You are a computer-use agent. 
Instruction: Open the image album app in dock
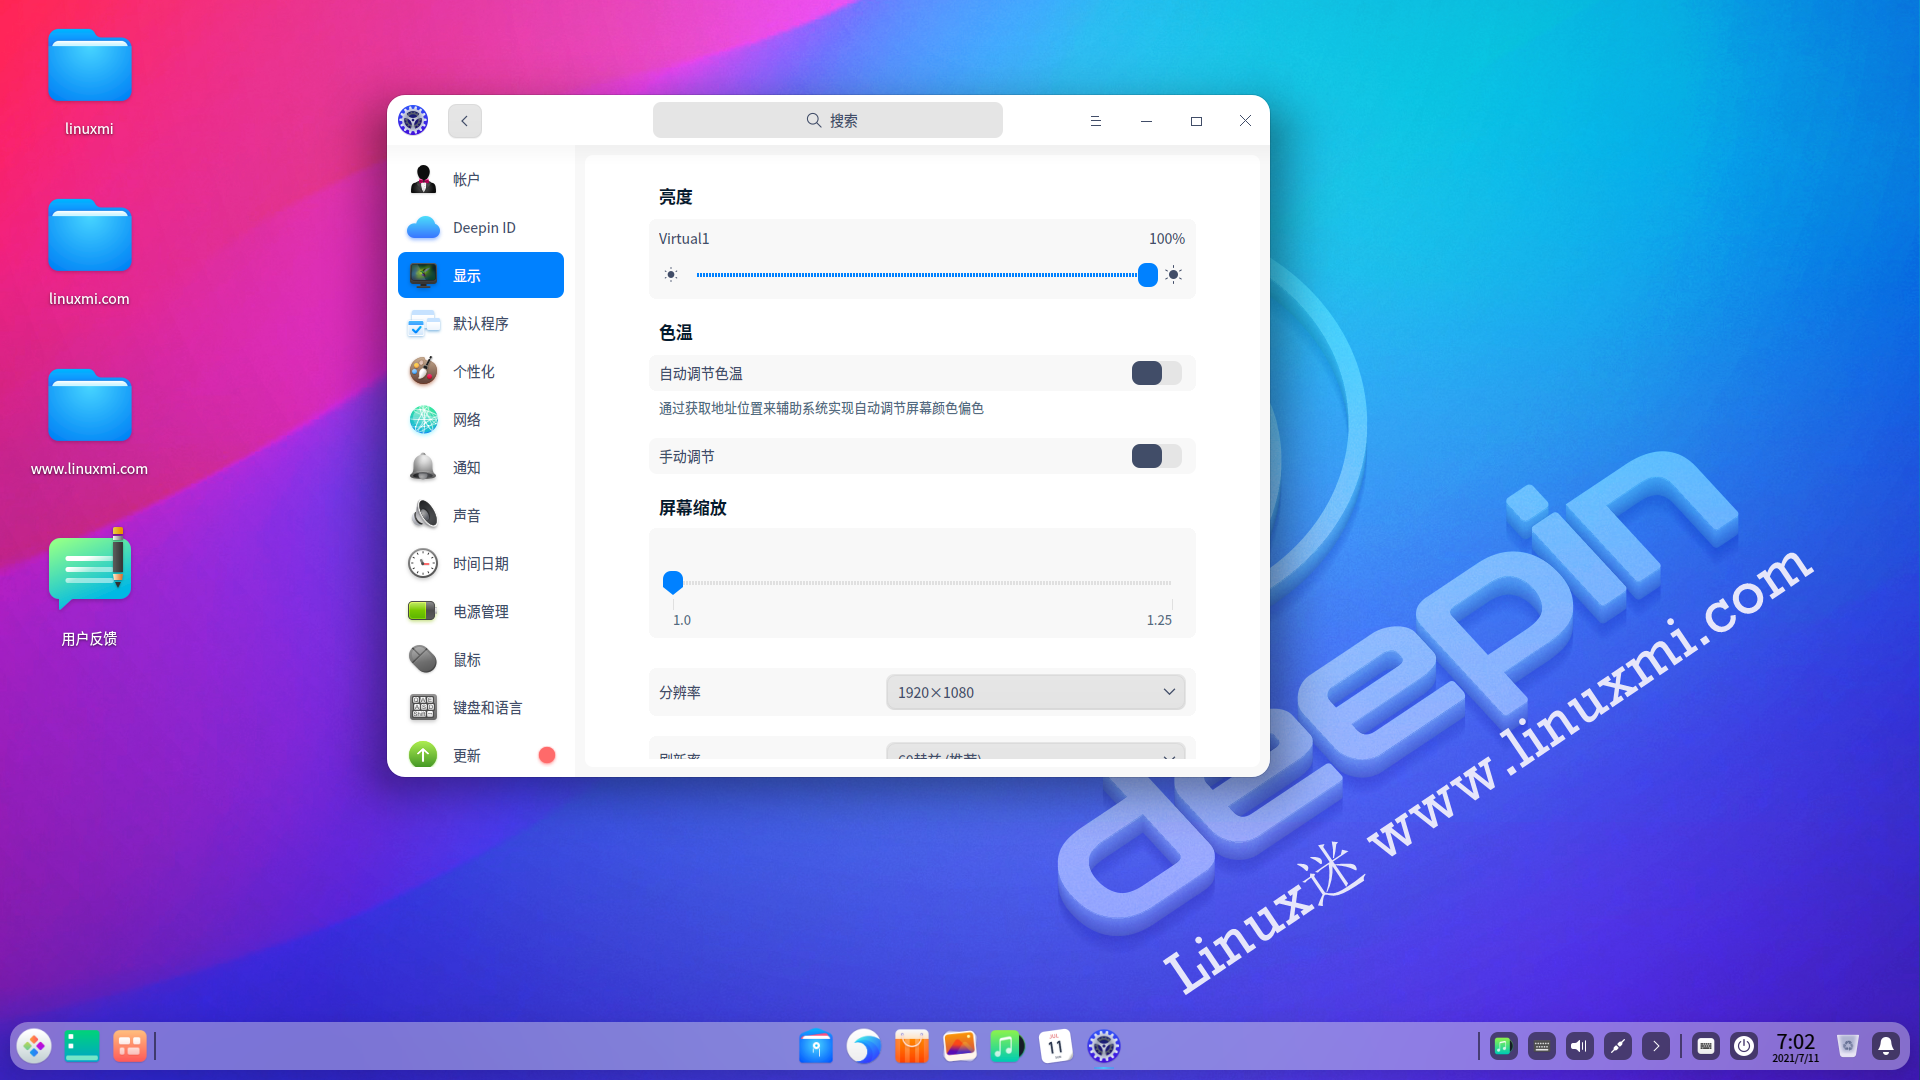click(x=960, y=1046)
